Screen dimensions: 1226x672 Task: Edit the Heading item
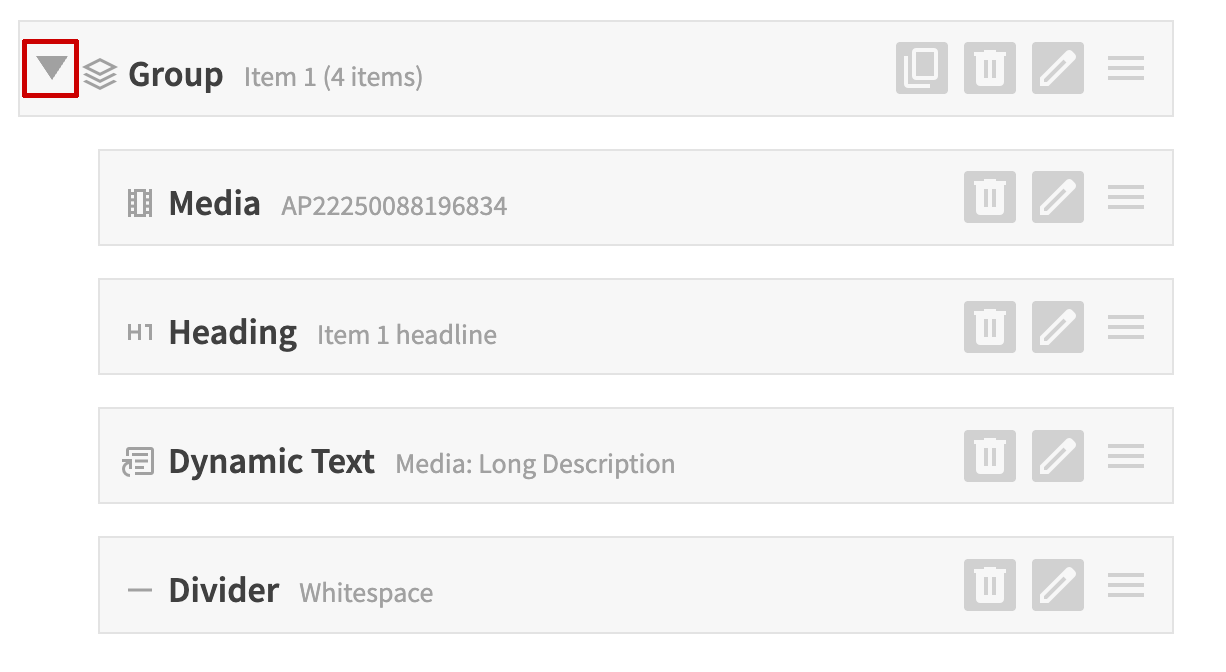[x=1057, y=327]
